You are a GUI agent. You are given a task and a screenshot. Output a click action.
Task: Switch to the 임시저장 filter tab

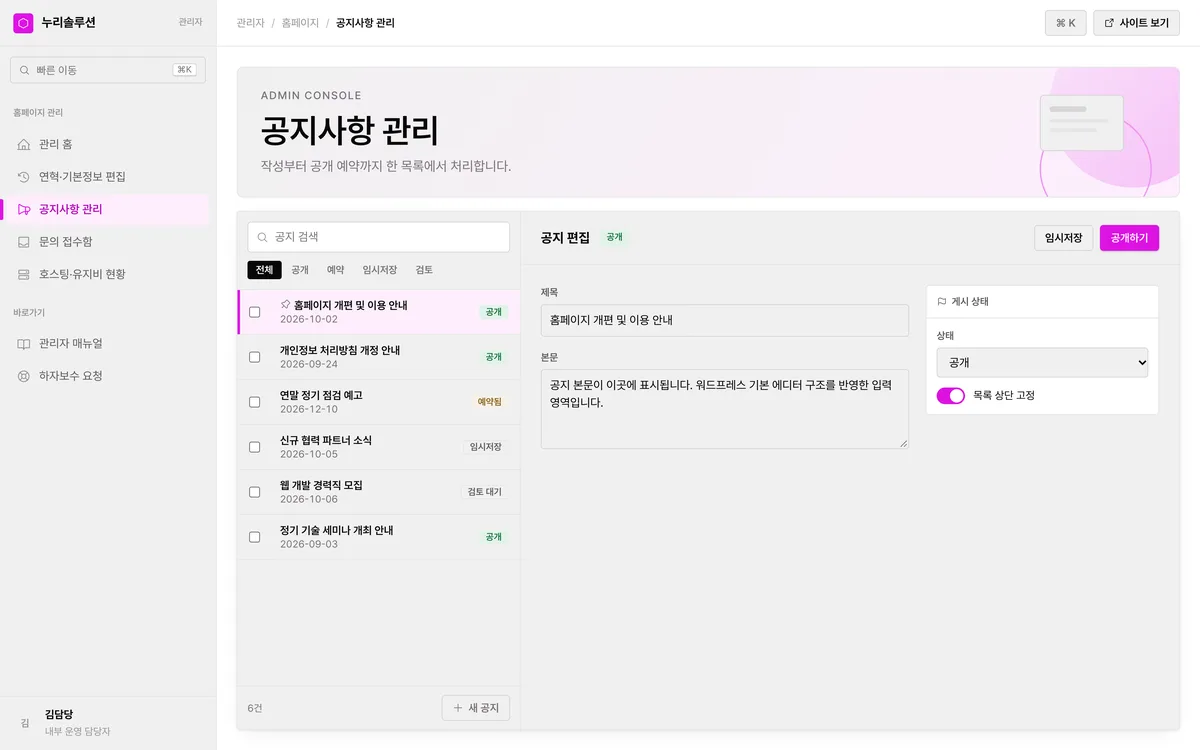tap(380, 270)
